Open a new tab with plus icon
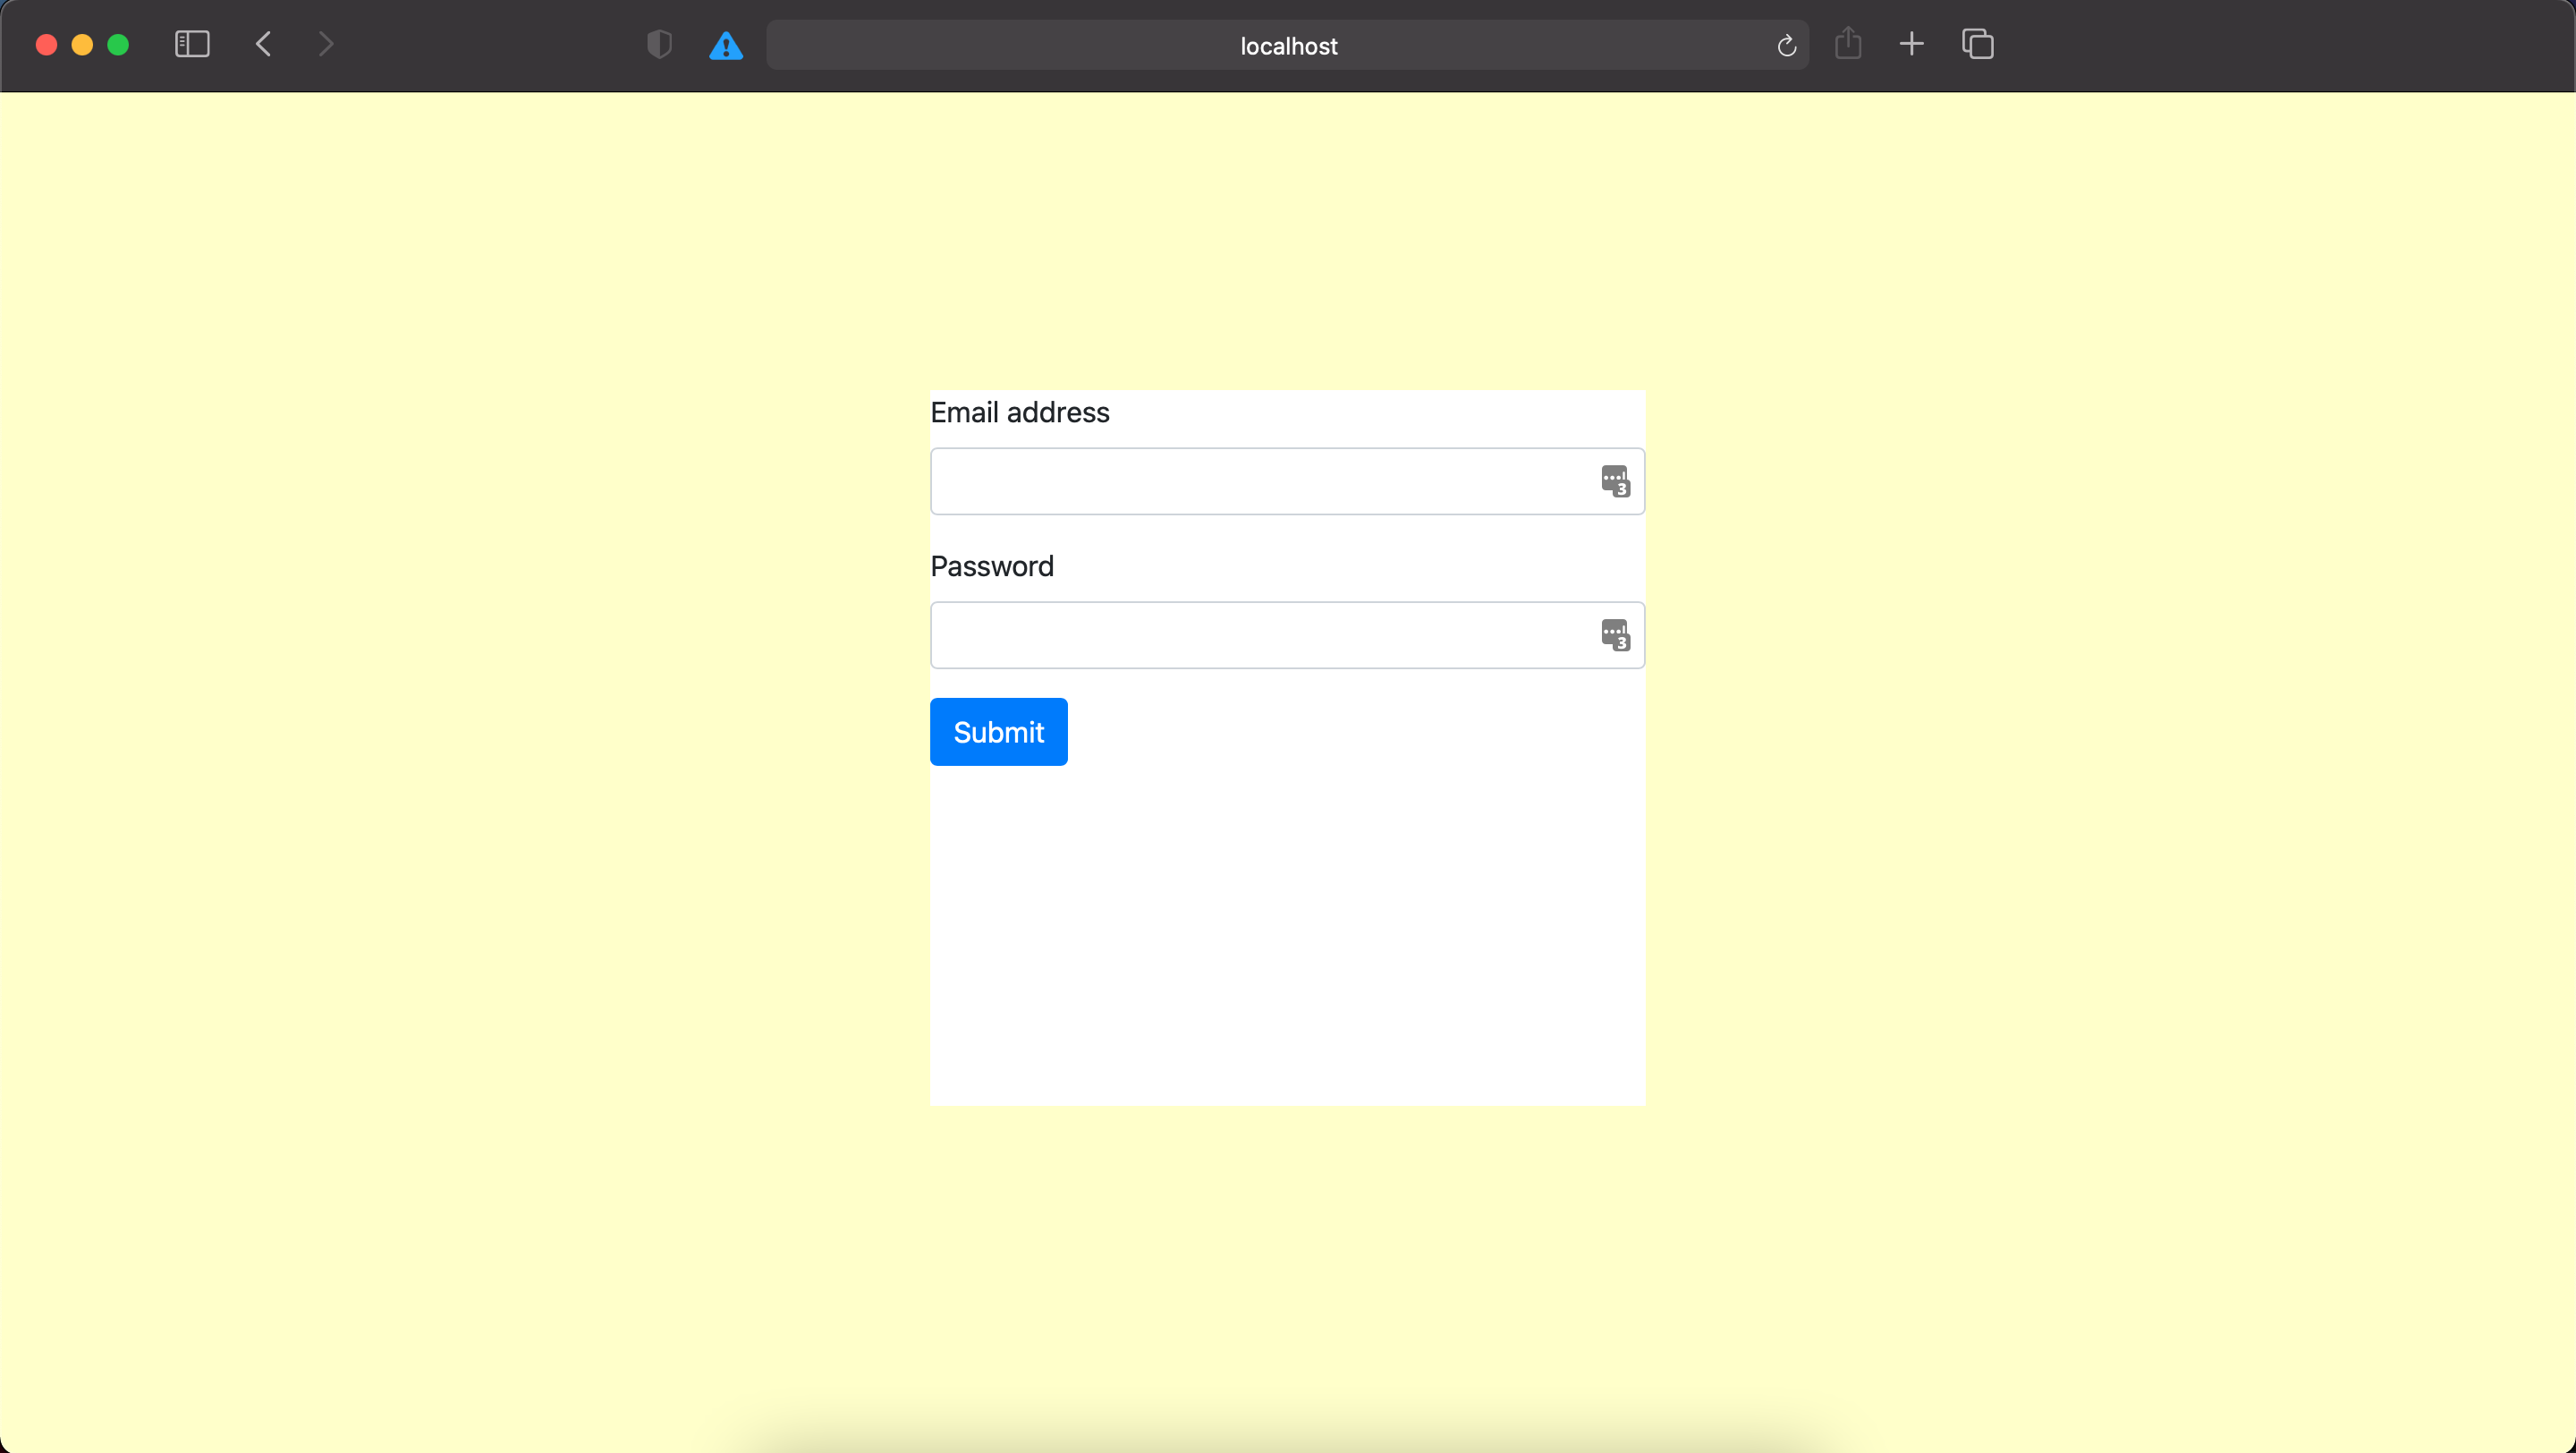Image resolution: width=2576 pixels, height=1453 pixels. pos(1911,44)
